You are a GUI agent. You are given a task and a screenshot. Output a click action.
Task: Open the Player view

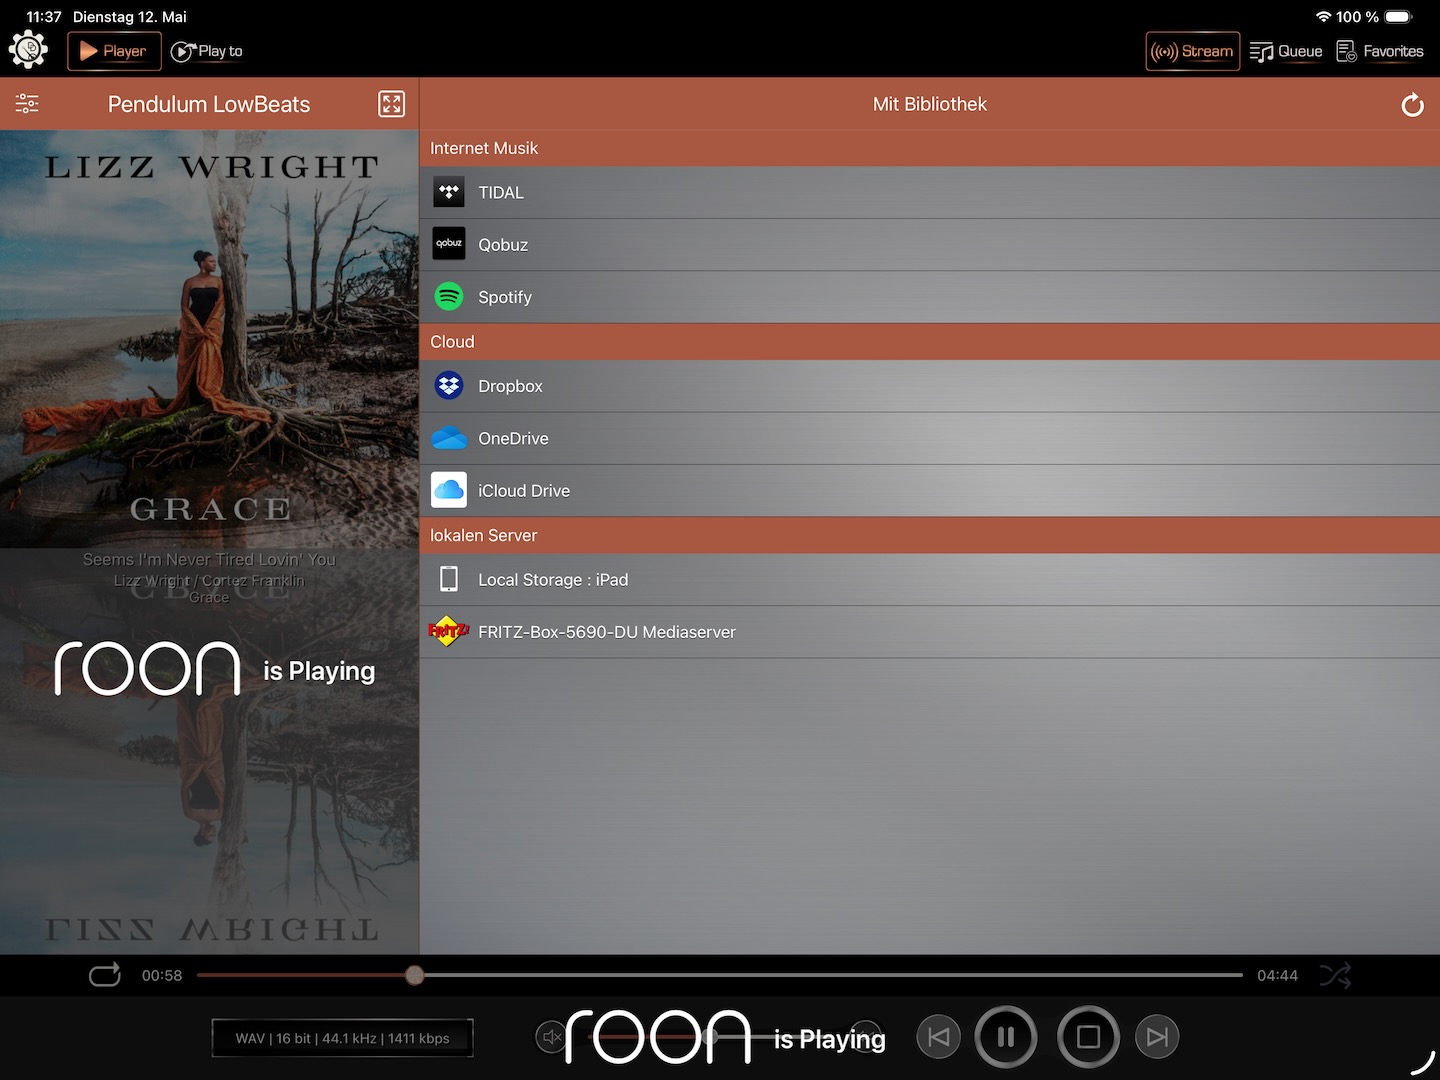(114, 51)
